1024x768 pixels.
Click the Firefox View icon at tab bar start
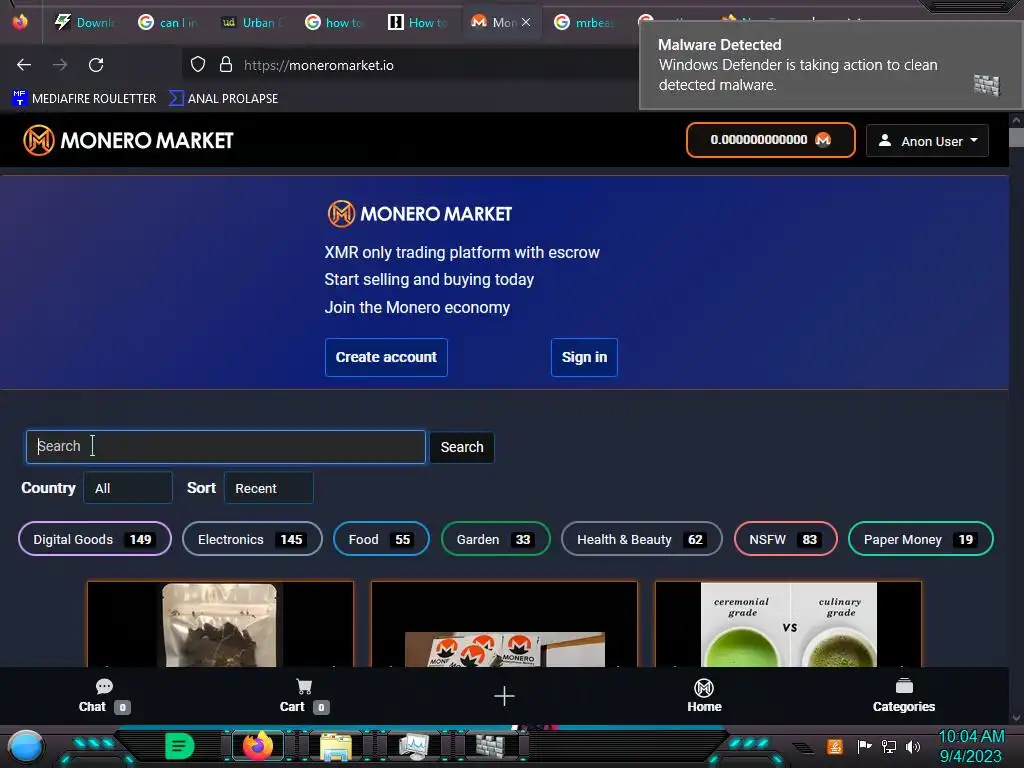(20, 22)
